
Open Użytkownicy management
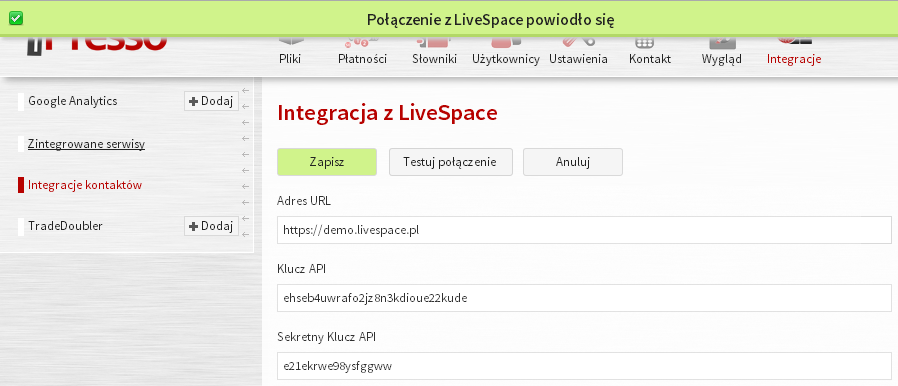tap(506, 53)
